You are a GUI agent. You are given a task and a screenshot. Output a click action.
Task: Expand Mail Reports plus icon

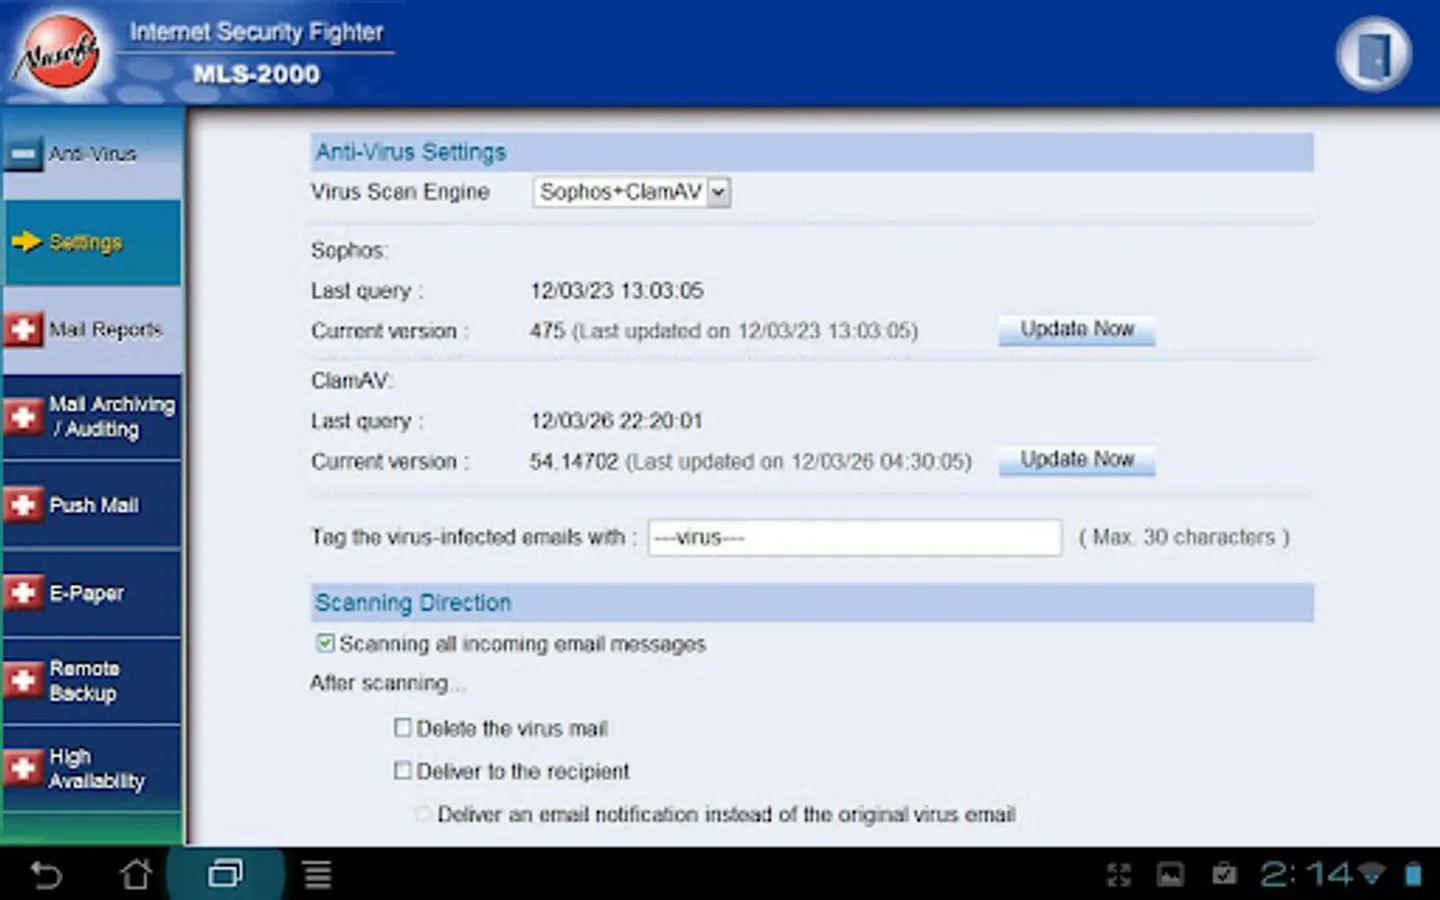[23, 329]
